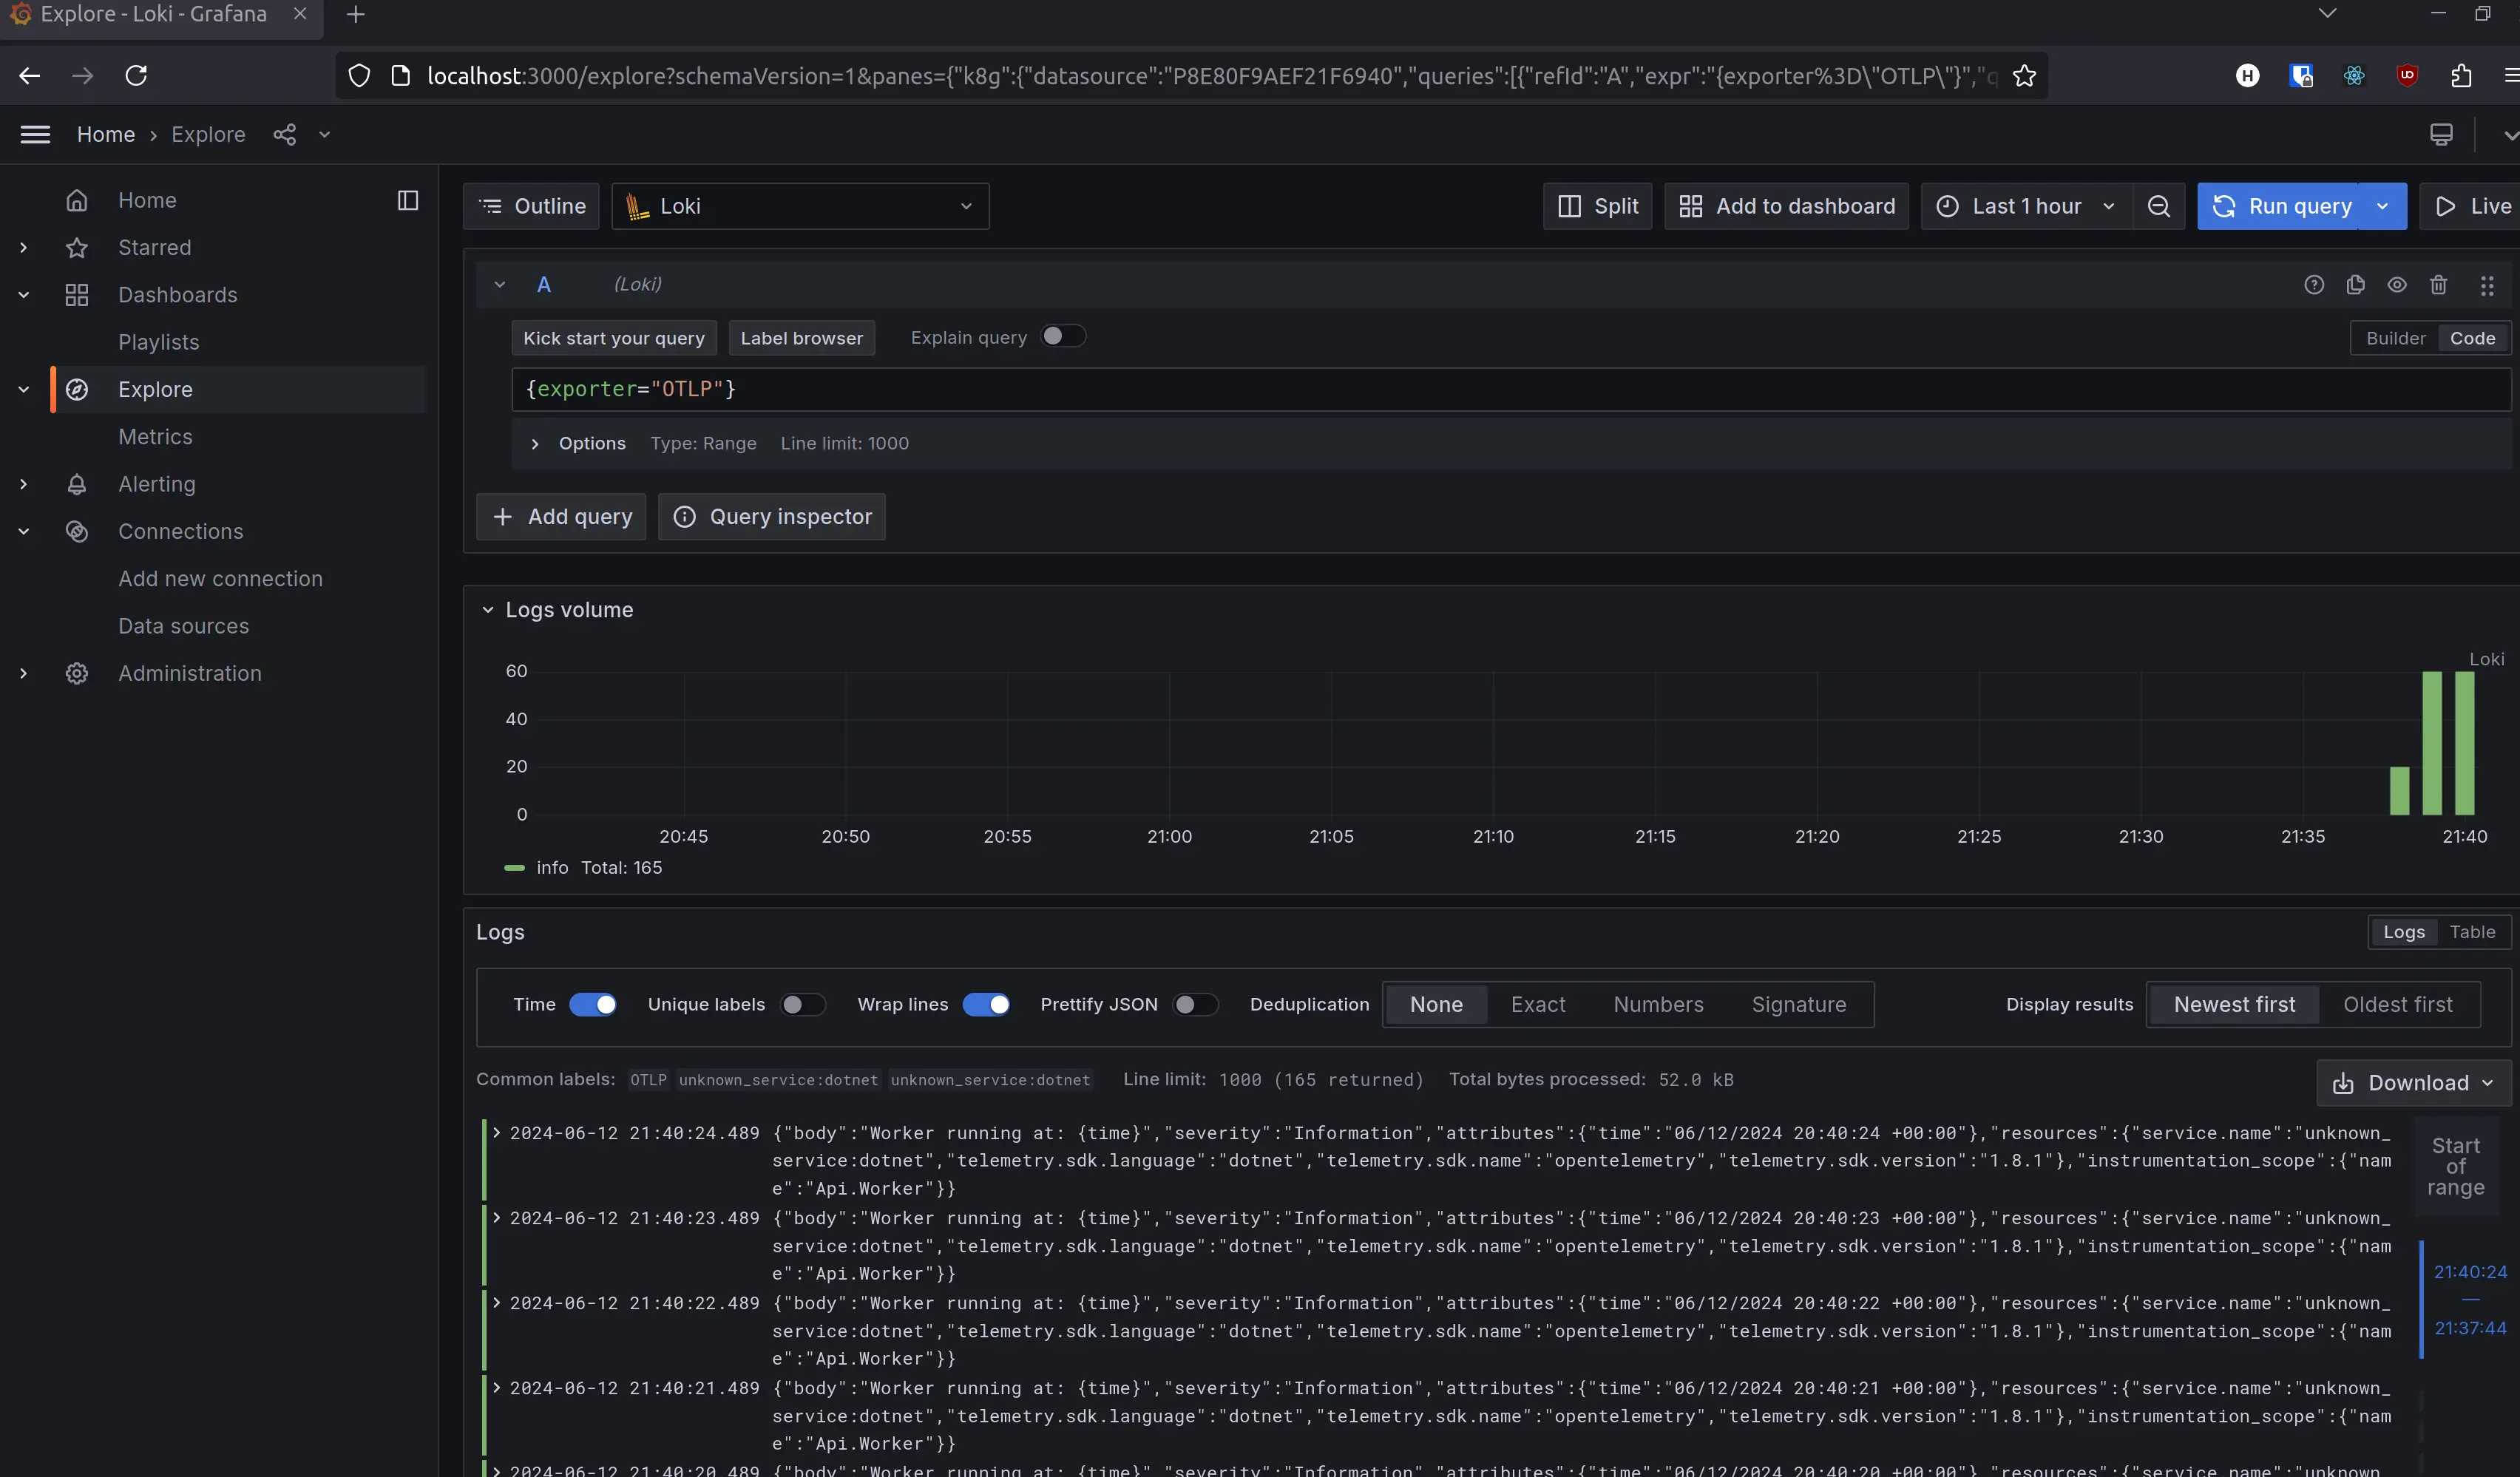2520x1477 pixels.
Task: Open the Last 1 hour time picker
Action: pyautogui.click(x=2026, y=206)
